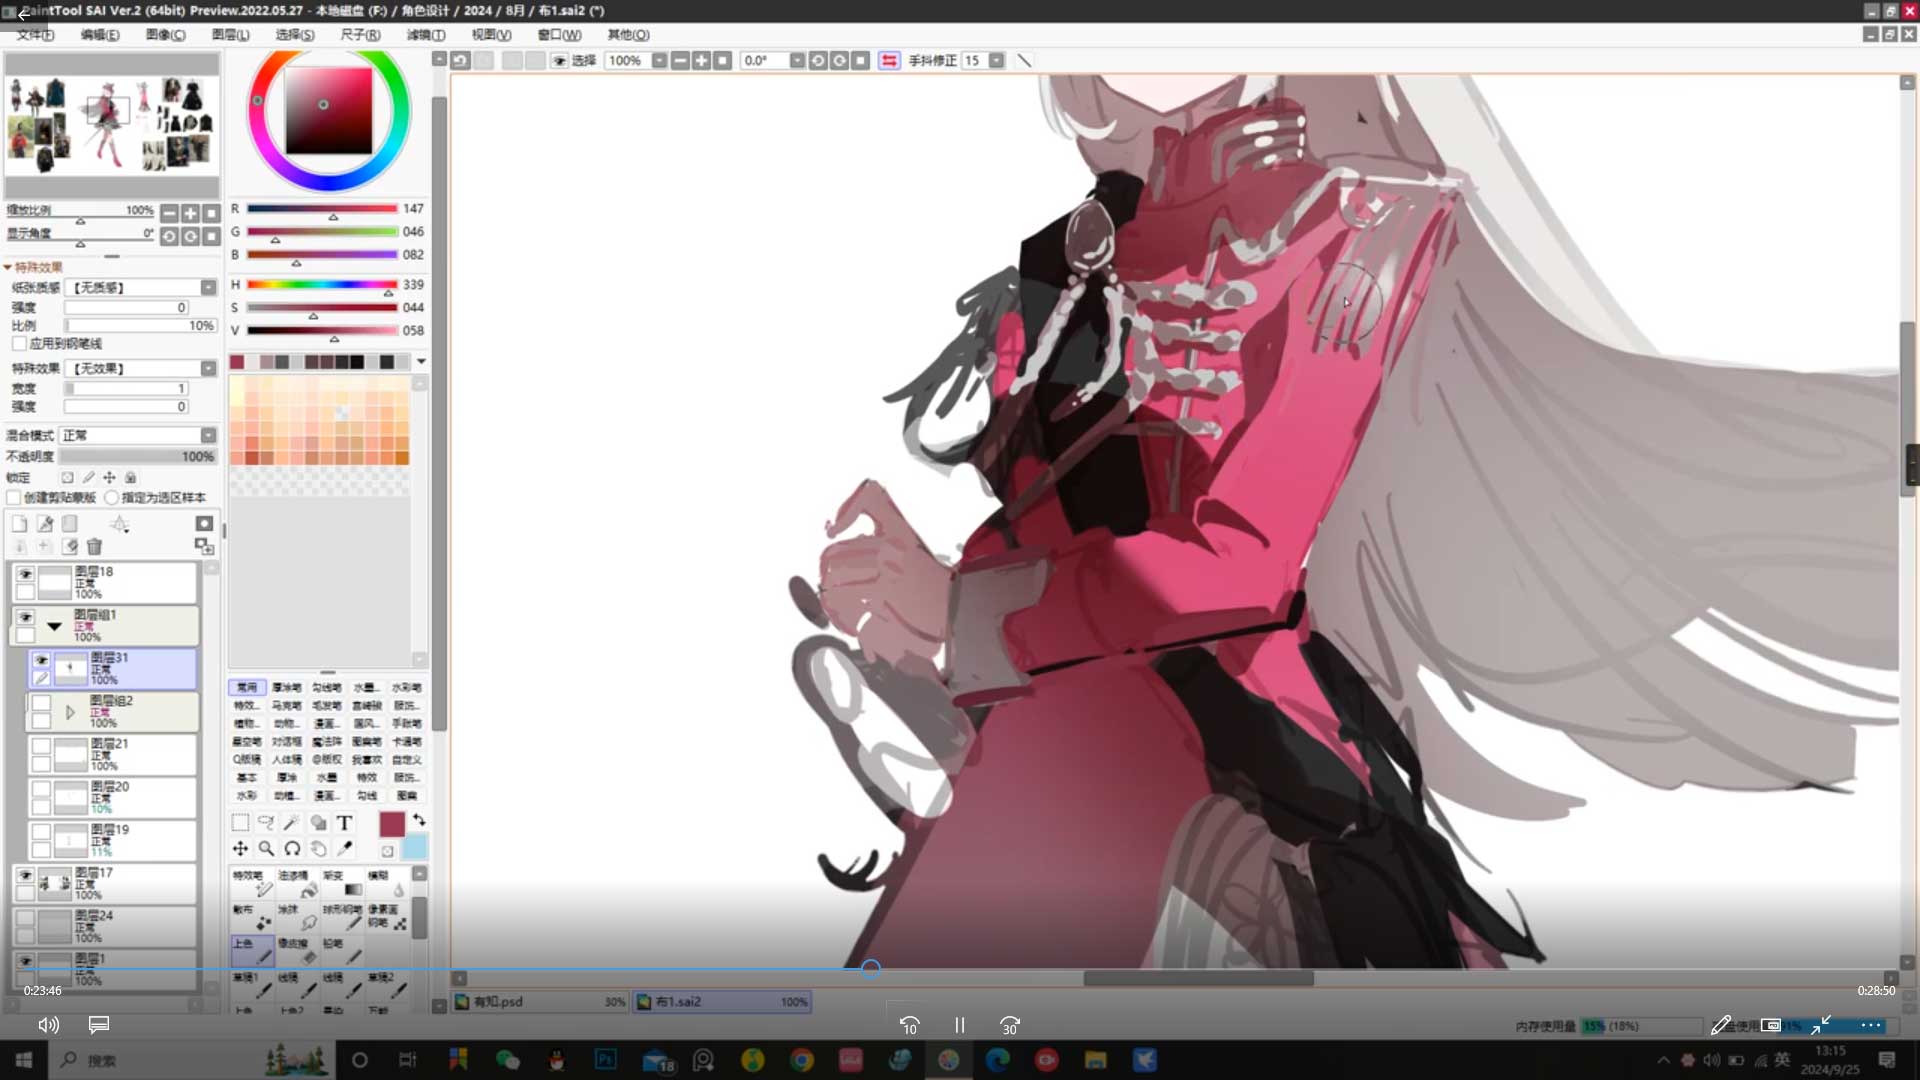
Task: Select the text tool
Action: point(344,823)
